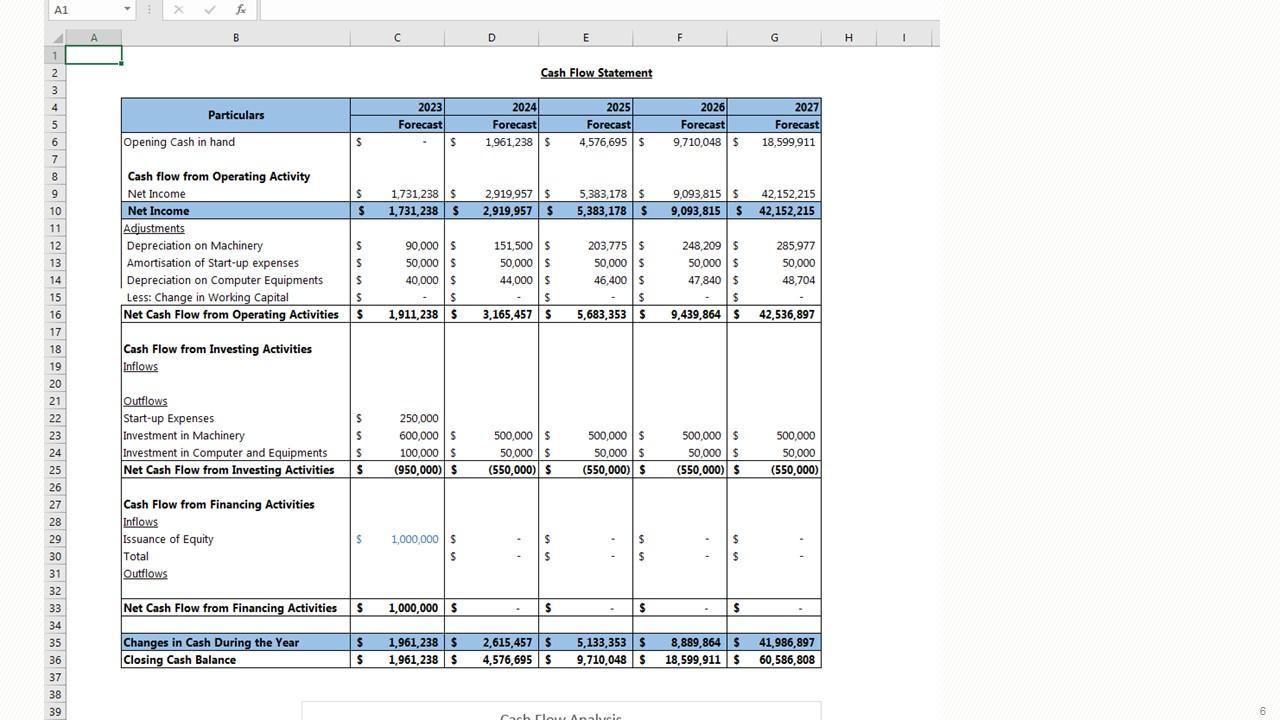This screenshot has width=1280, height=720.
Task: Select column C header
Action: point(397,38)
